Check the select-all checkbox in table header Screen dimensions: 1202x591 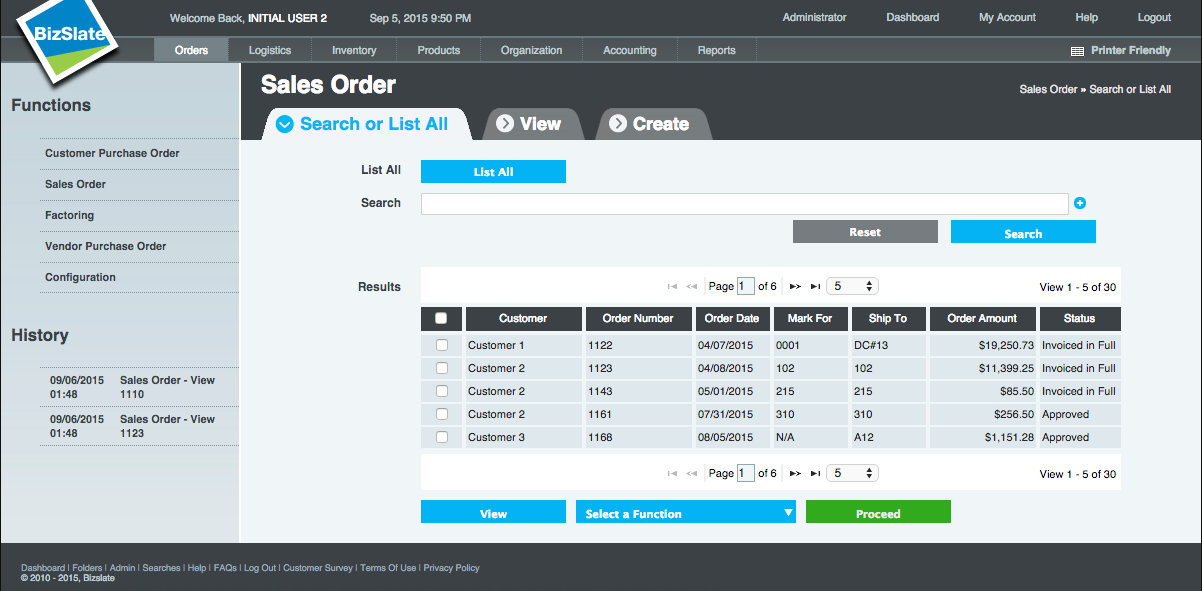click(442, 319)
